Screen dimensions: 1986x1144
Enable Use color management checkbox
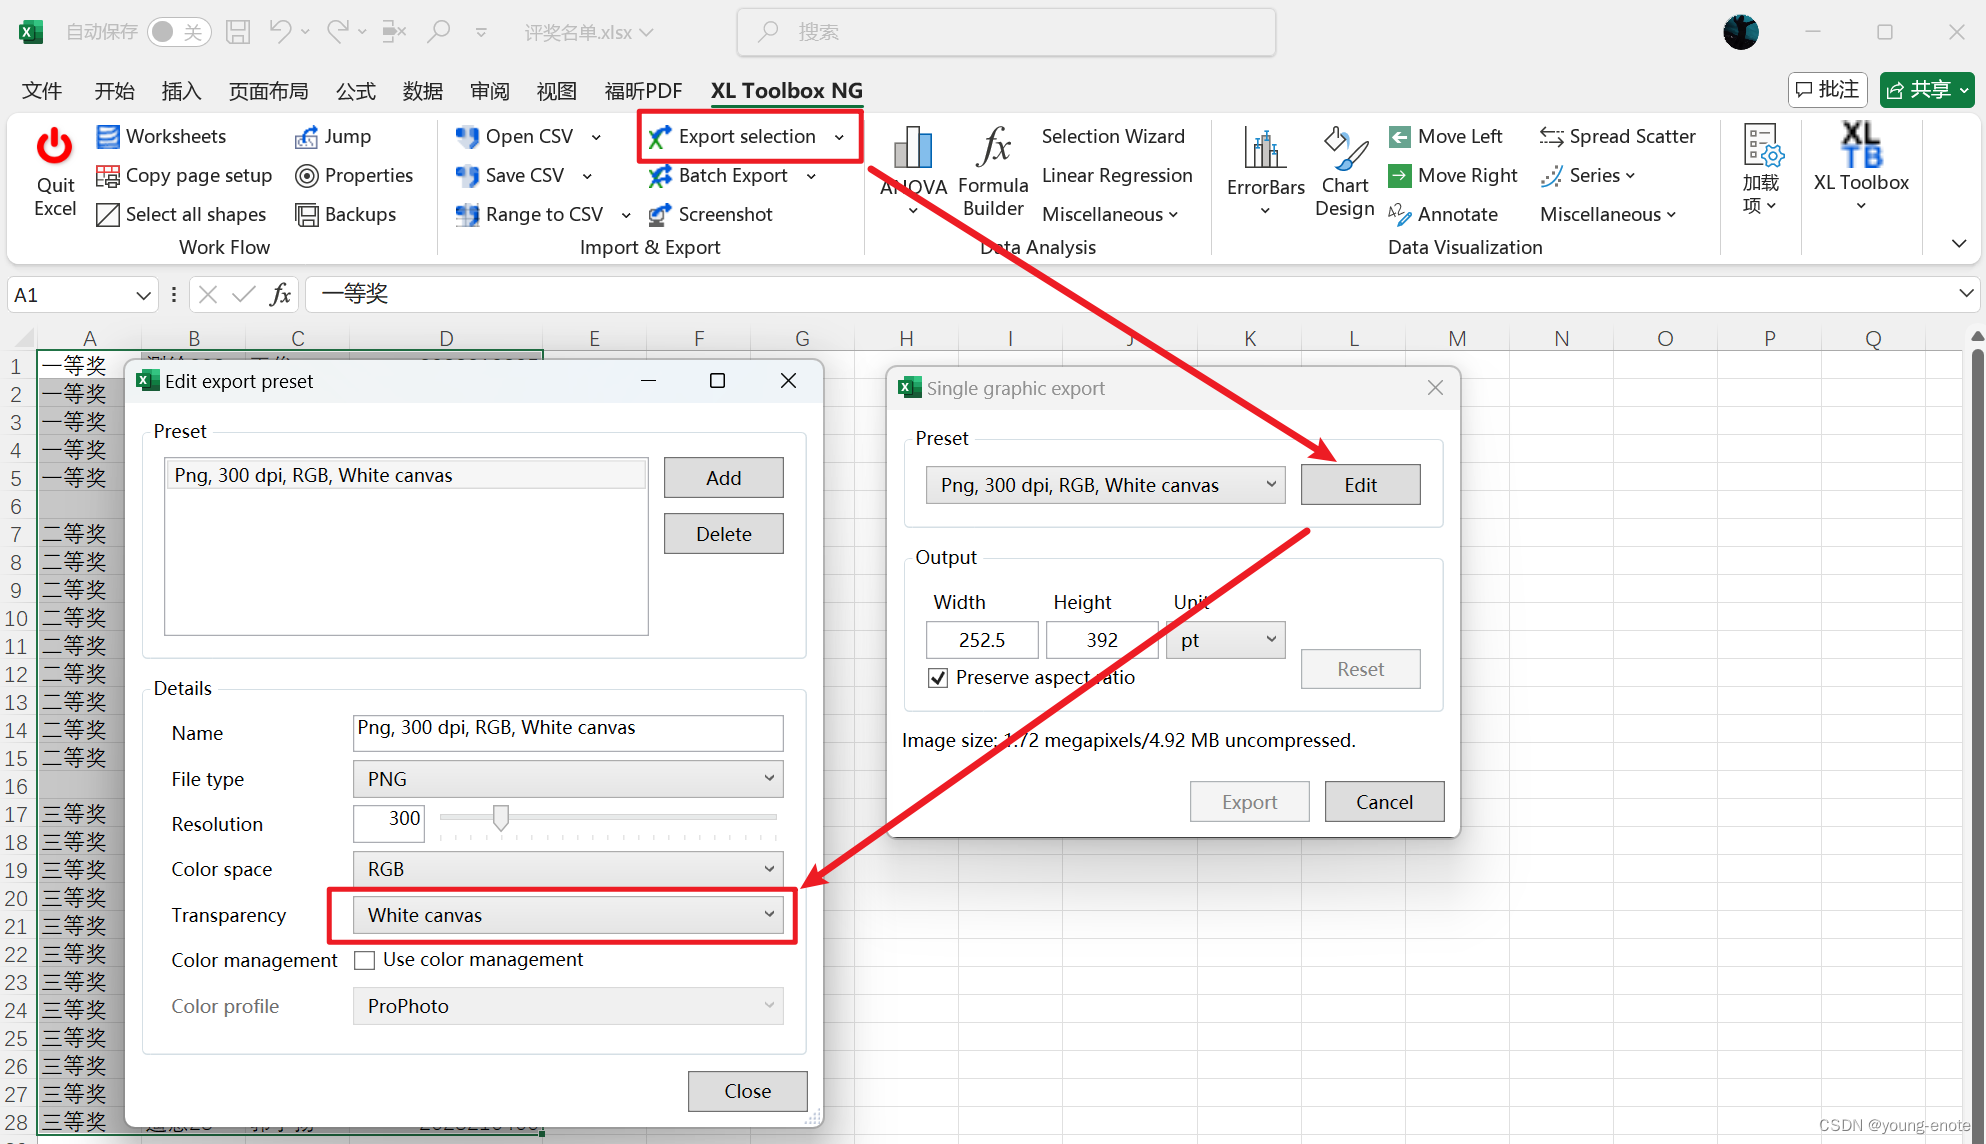point(365,960)
